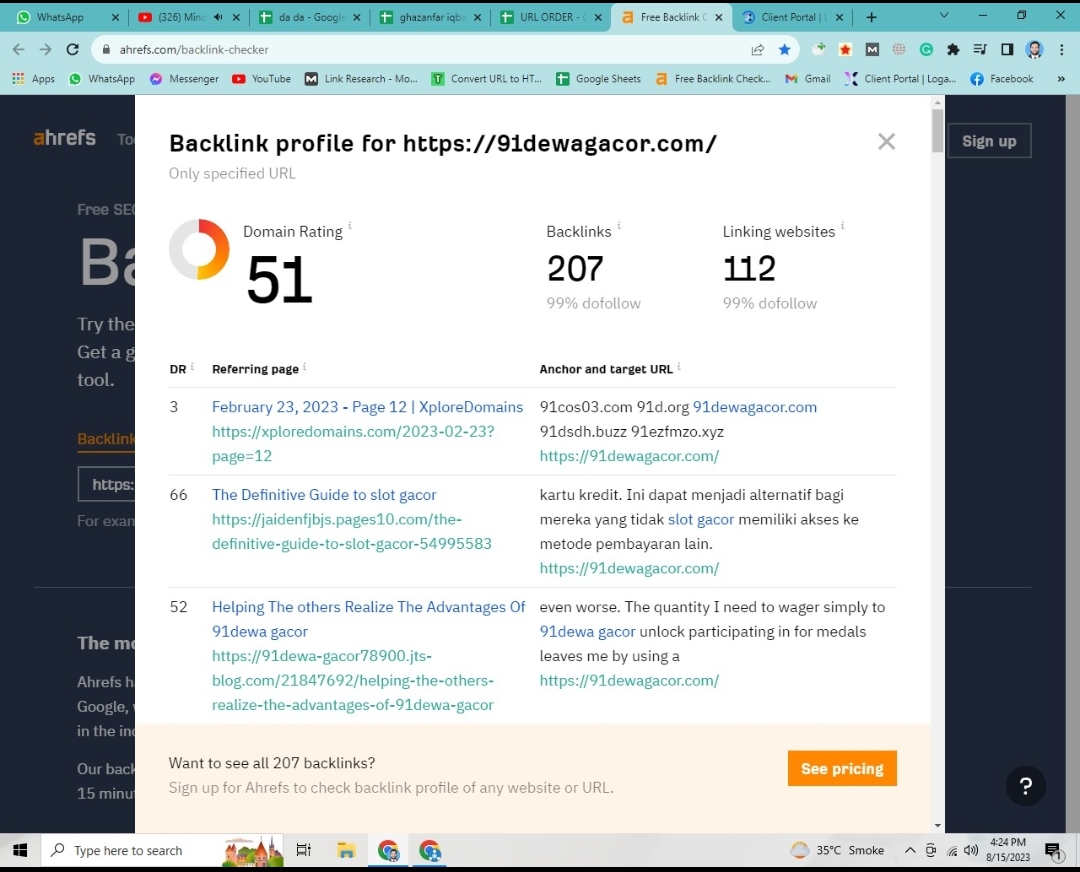
Task: Open The Definitive Guide to slot gacor link
Action: point(324,494)
